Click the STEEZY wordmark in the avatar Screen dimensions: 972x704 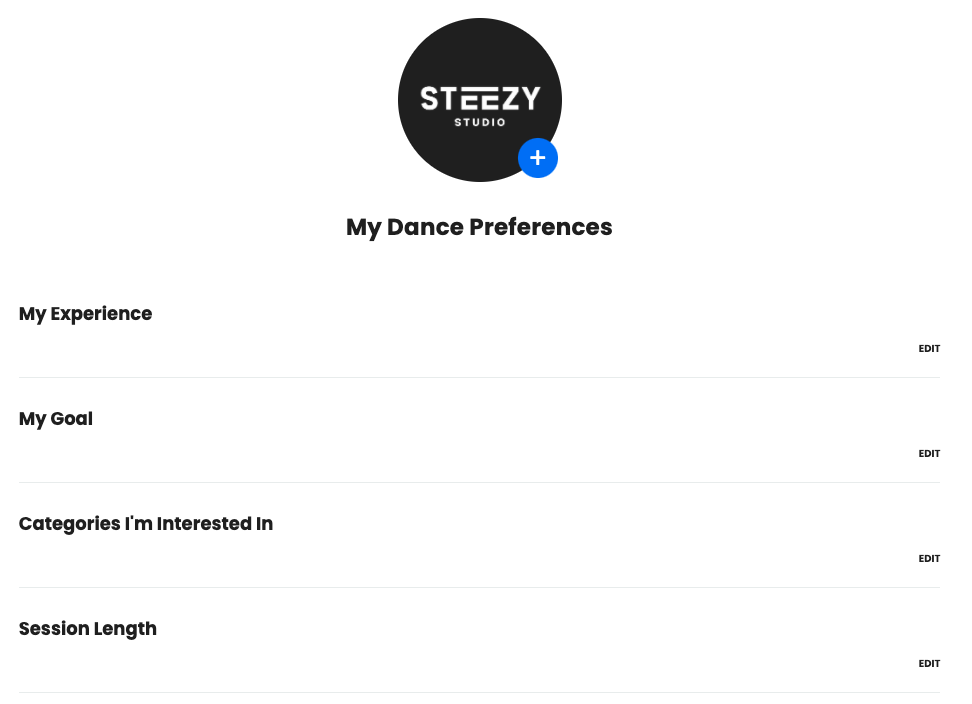(480, 98)
